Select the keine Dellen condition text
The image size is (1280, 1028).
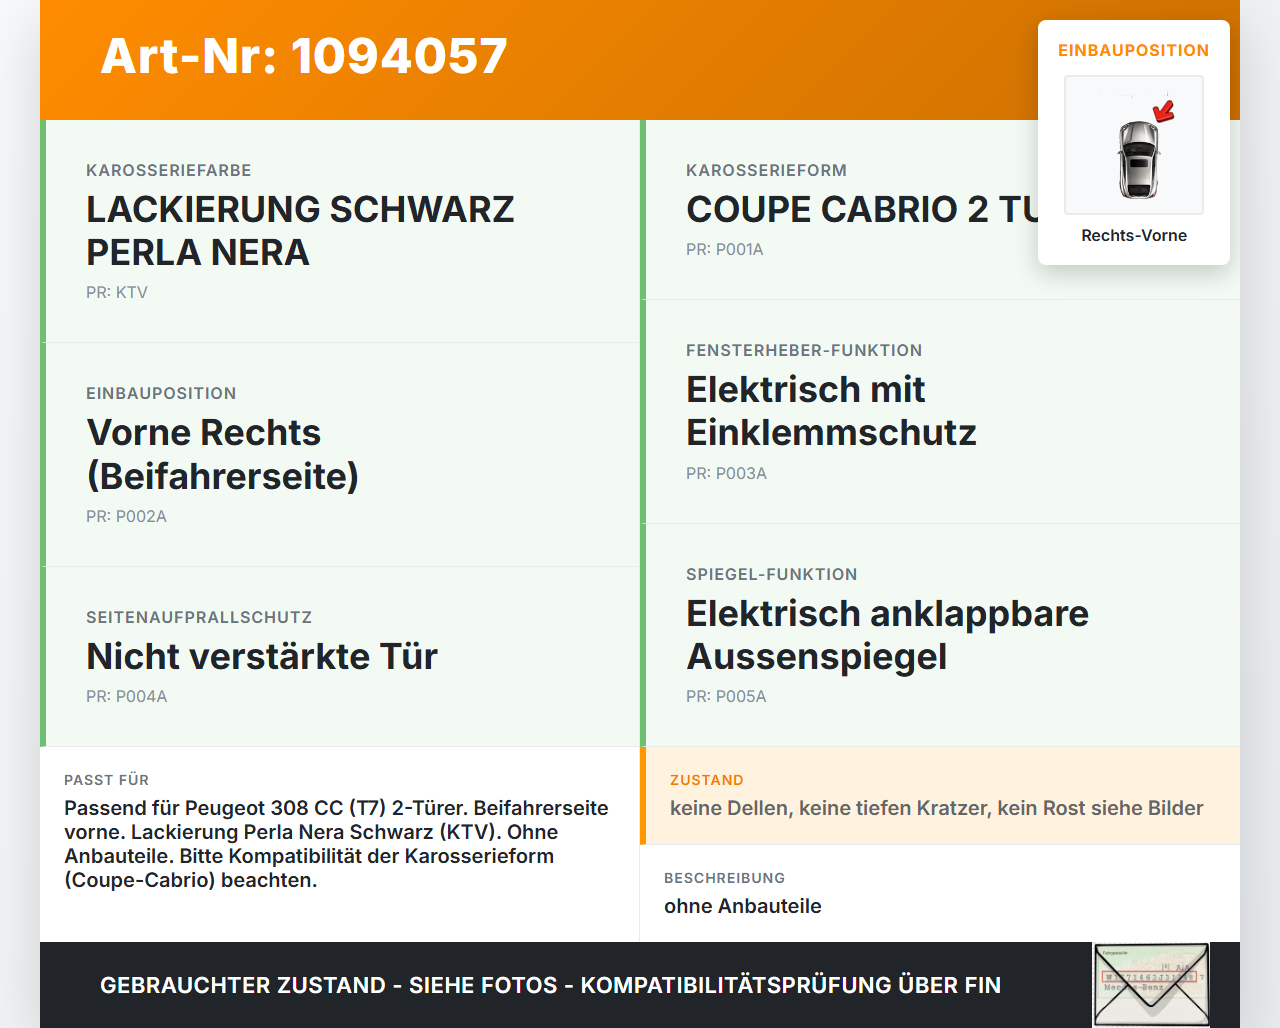point(937,808)
